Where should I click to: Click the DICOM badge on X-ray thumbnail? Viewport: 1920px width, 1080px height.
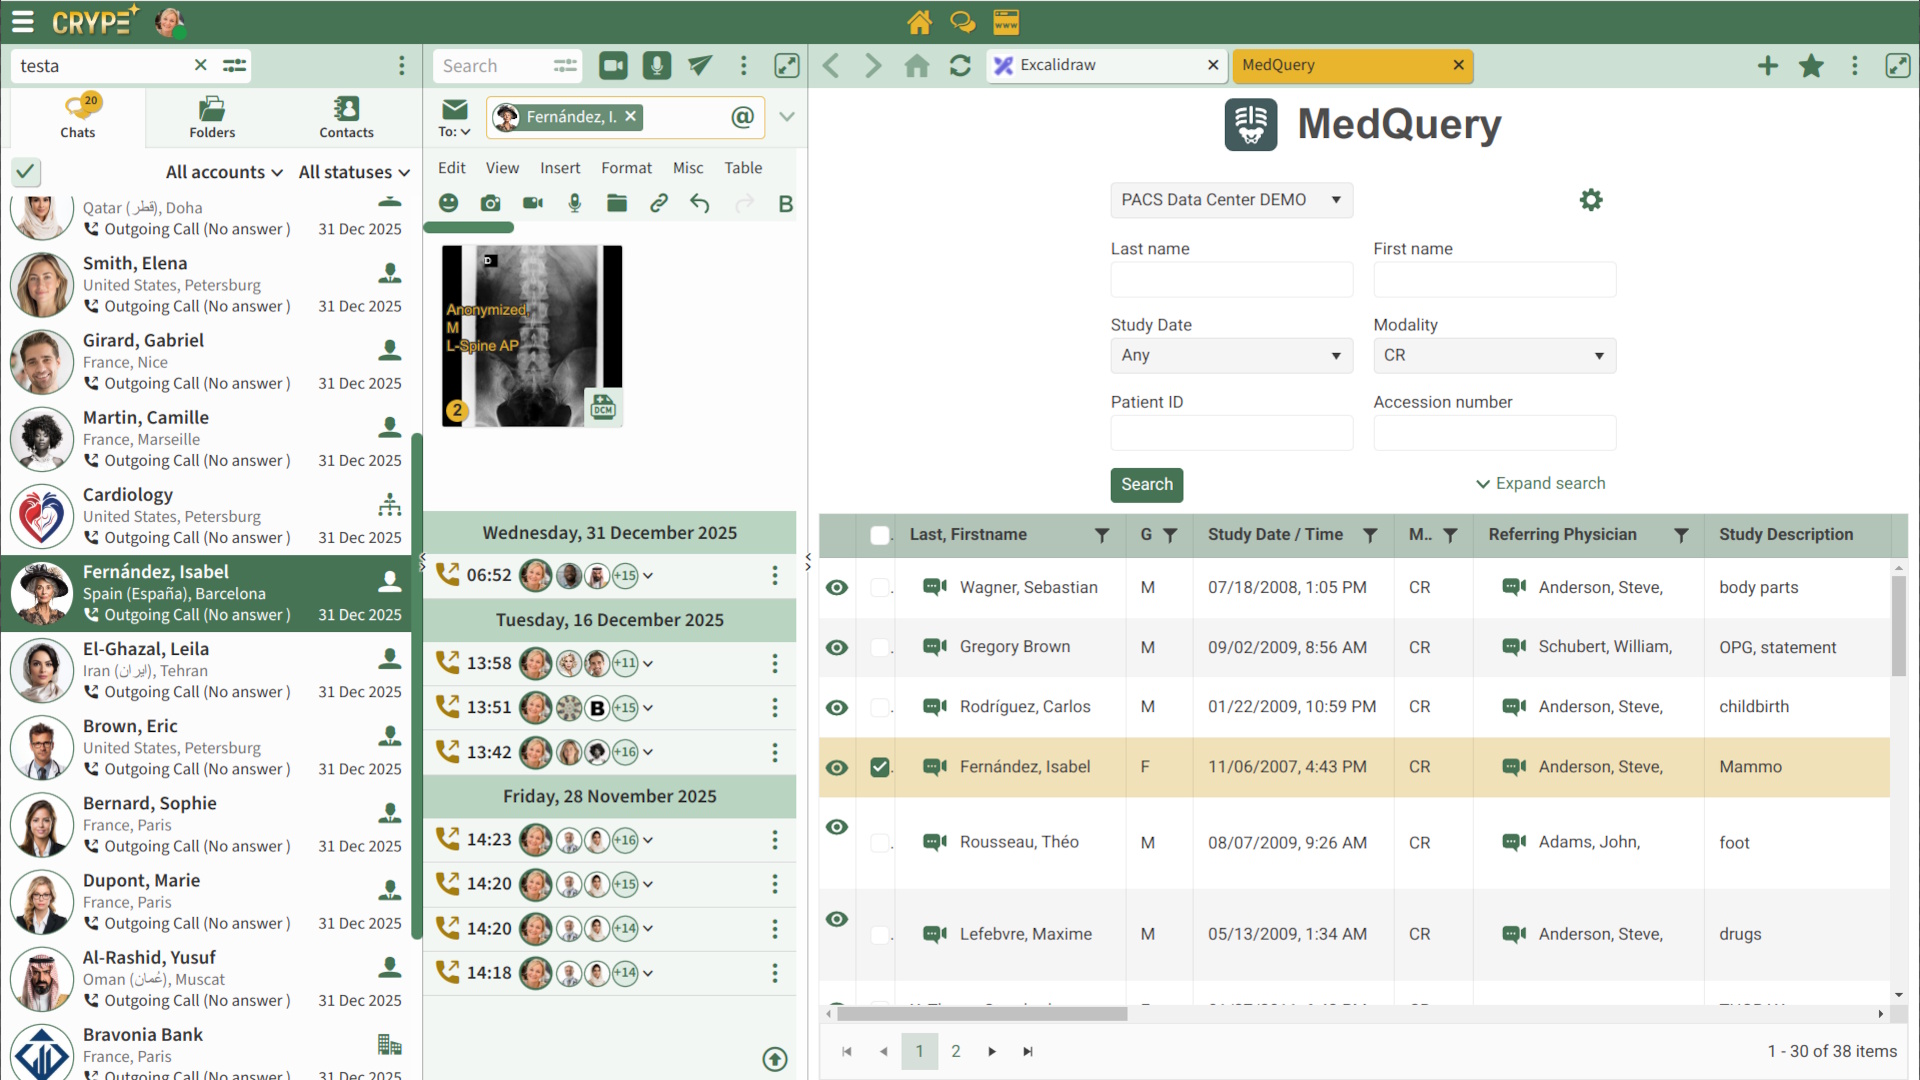point(603,407)
